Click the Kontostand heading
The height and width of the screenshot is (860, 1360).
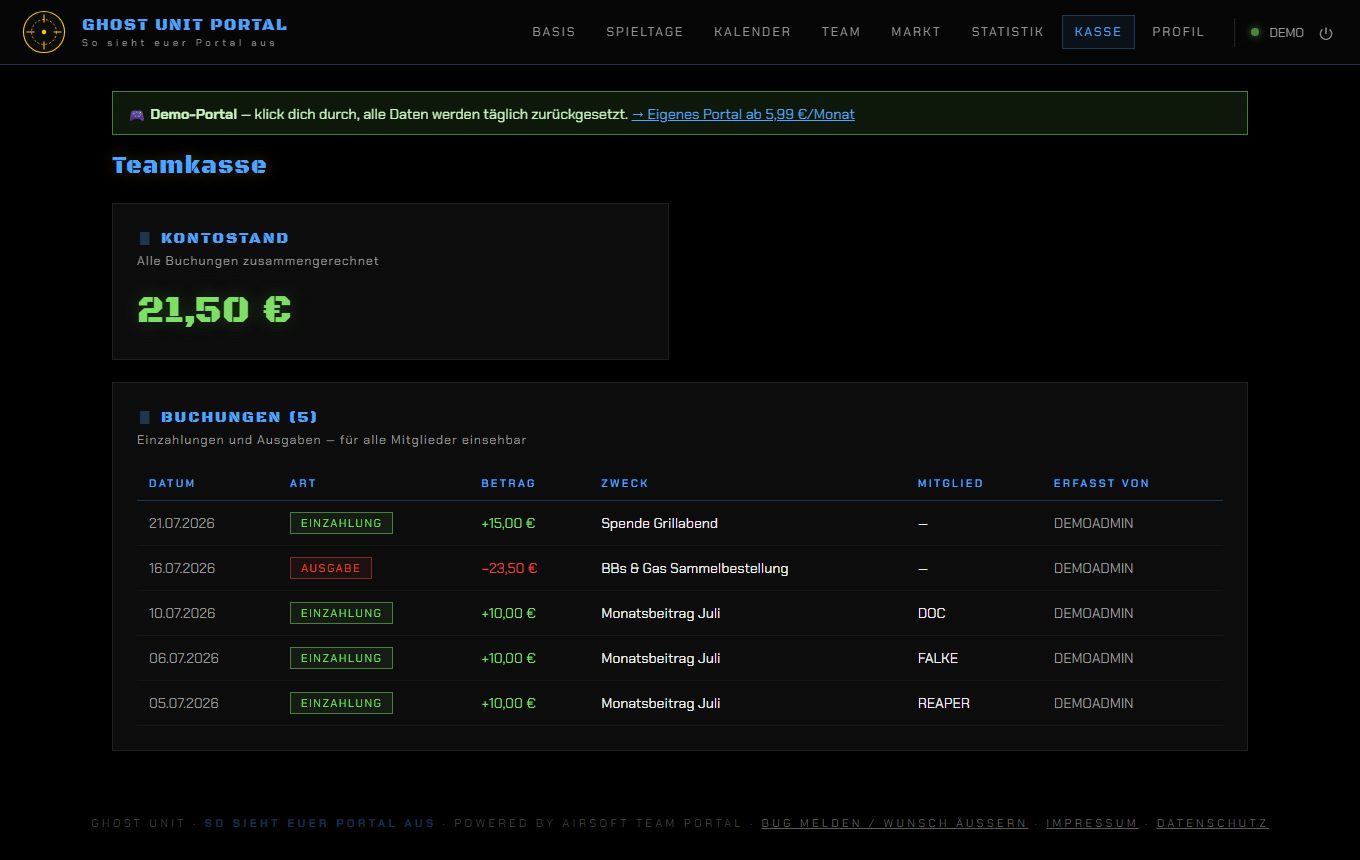[x=225, y=238]
